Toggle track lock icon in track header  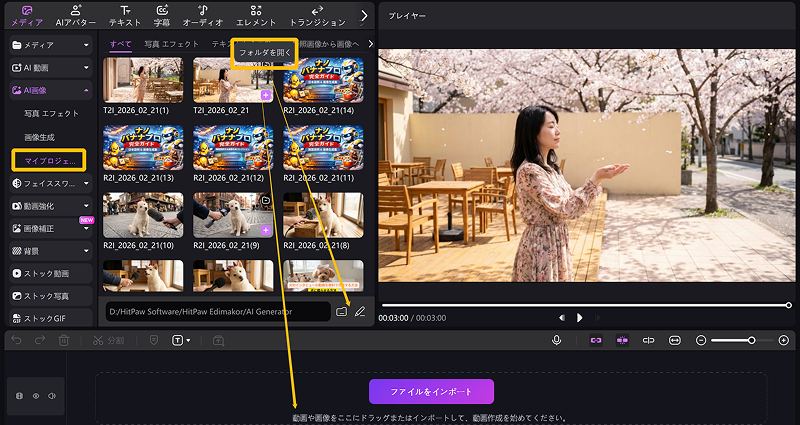(x=19, y=396)
